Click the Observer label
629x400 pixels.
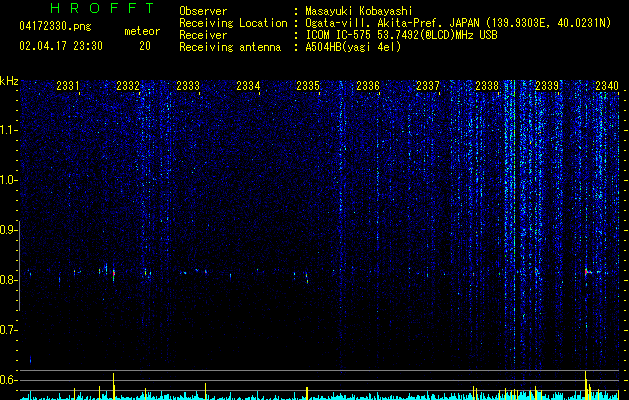click(x=203, y=11)
